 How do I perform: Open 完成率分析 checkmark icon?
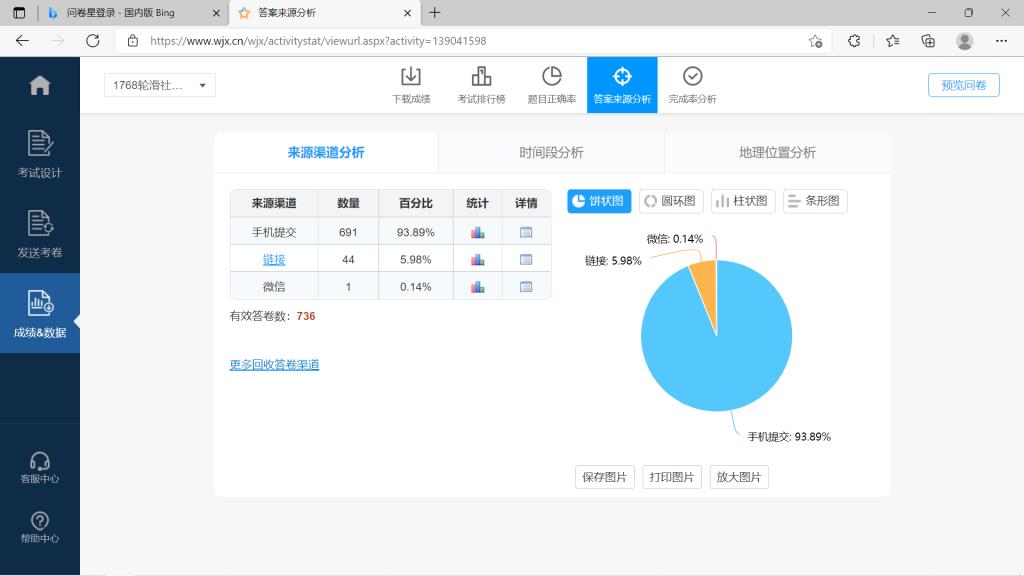tap(692, 77)
